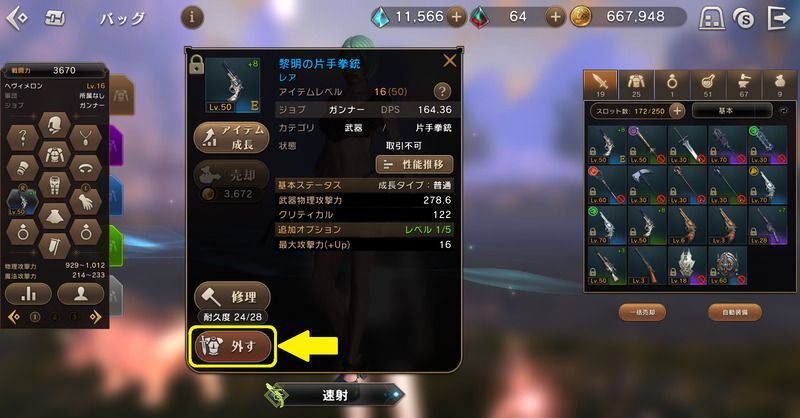Open the character profile silhouette button
This screenshot has height=418, width=800.
pyautogui.click(x=81, y=294)
